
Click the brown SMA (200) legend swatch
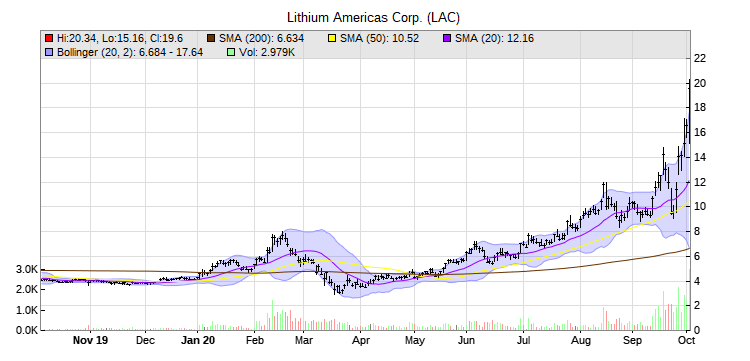211,38
